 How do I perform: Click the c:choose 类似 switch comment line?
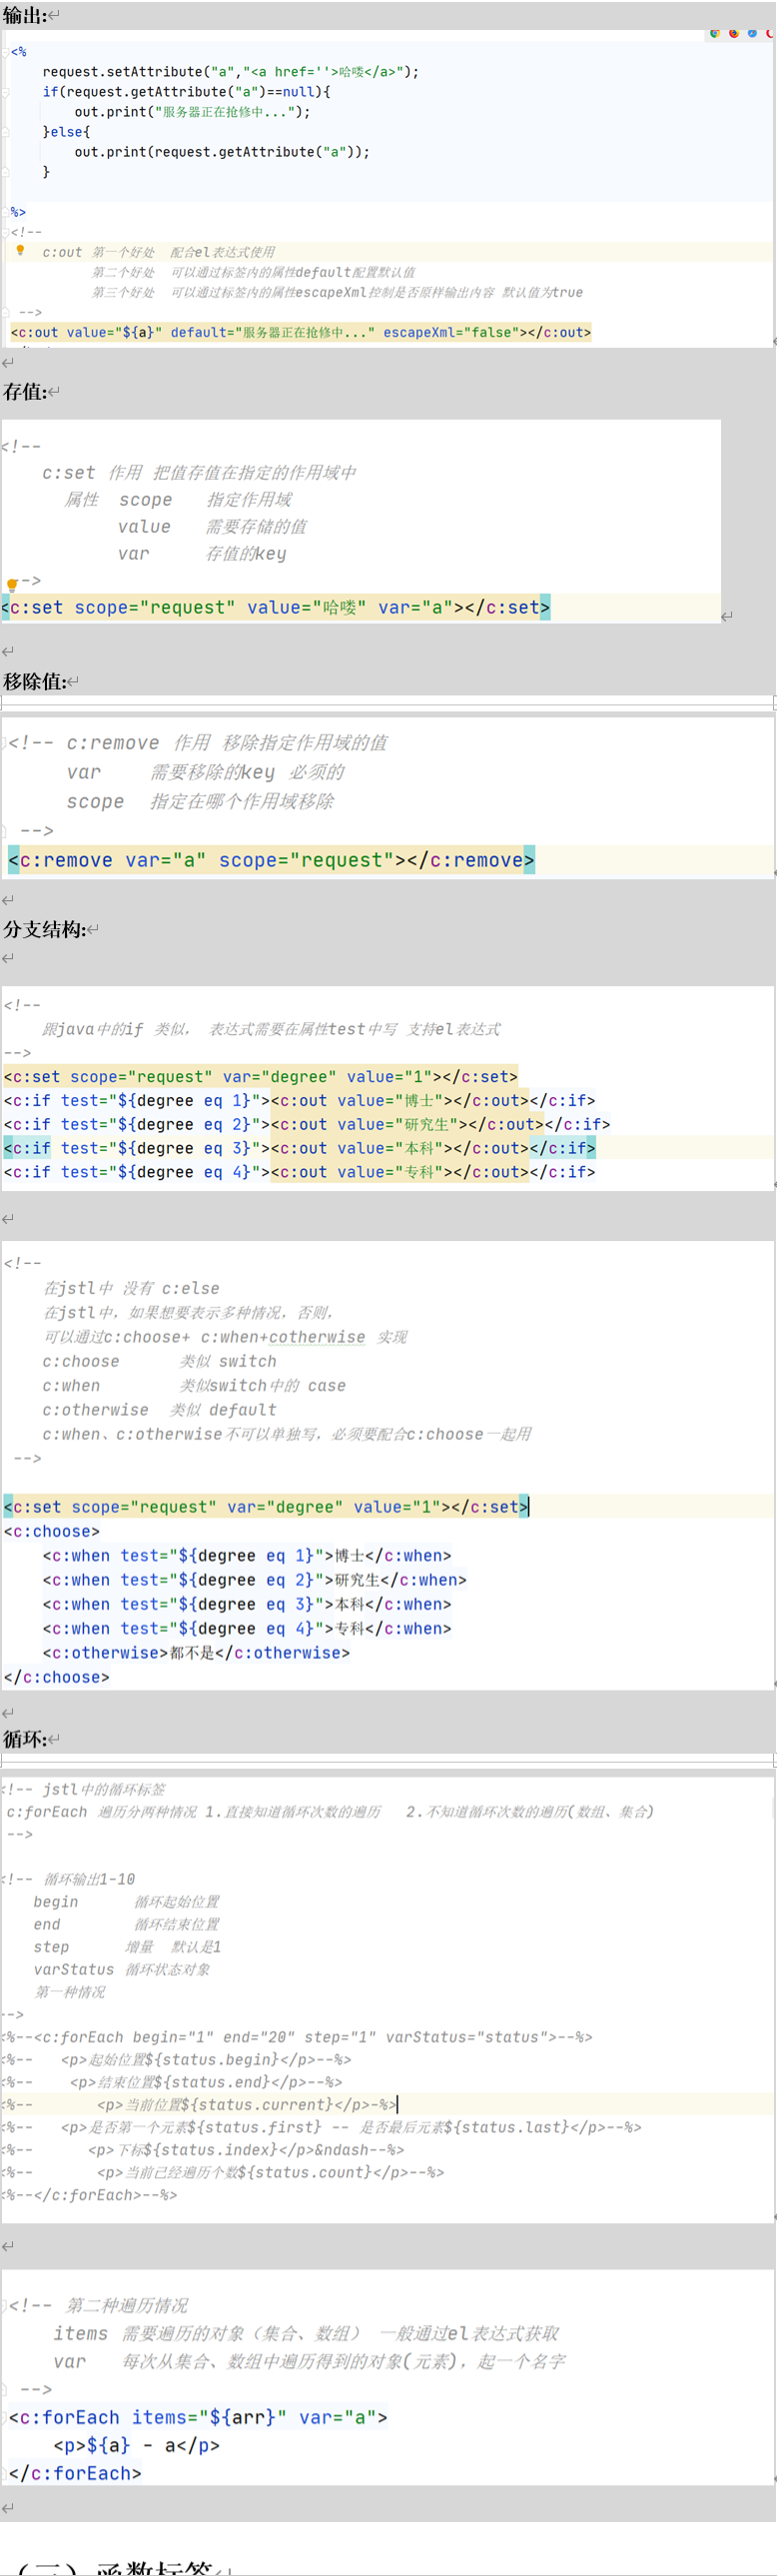(x=160, y=1361)
